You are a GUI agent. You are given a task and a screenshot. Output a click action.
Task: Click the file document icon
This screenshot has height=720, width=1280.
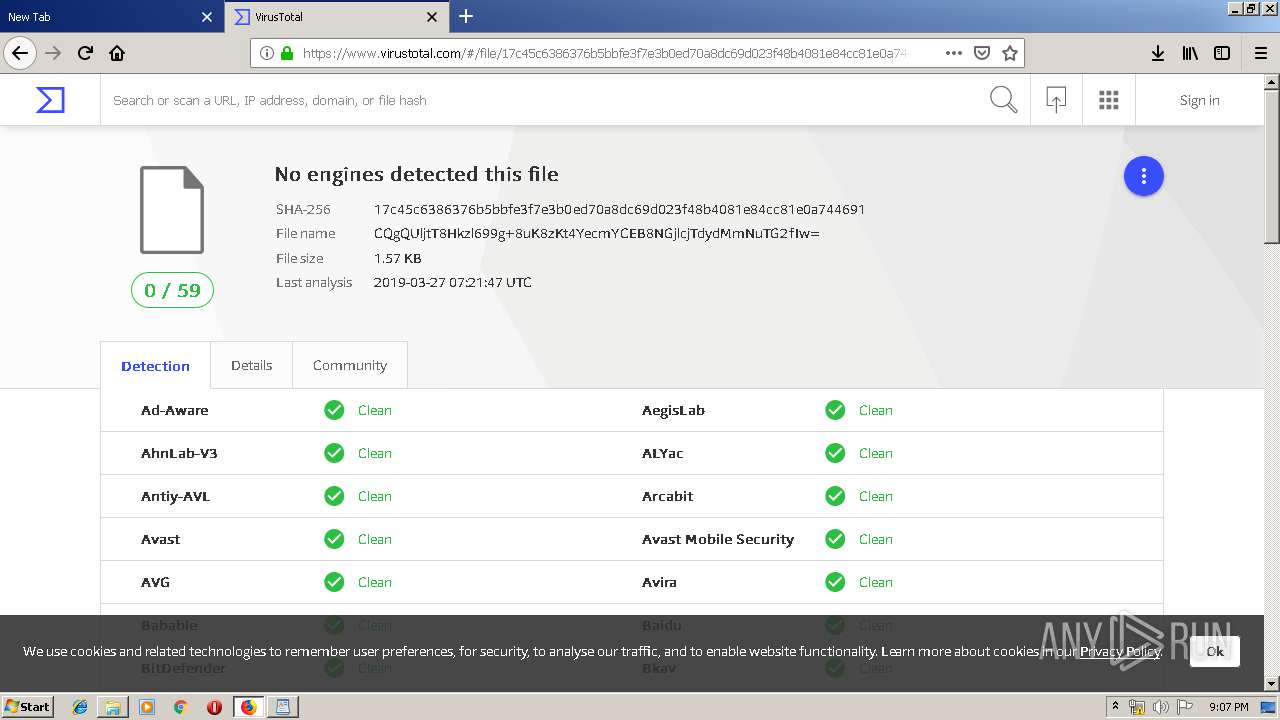172,210
